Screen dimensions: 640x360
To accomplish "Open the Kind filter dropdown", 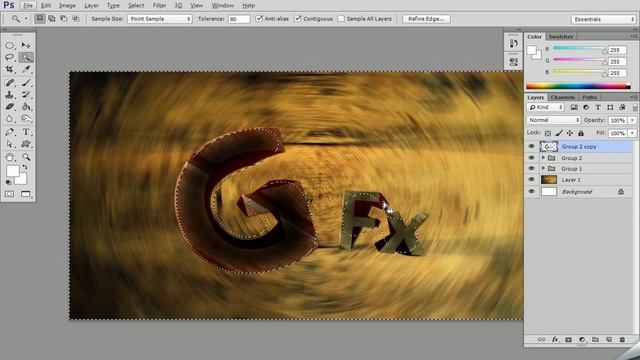I will point(546,107).
